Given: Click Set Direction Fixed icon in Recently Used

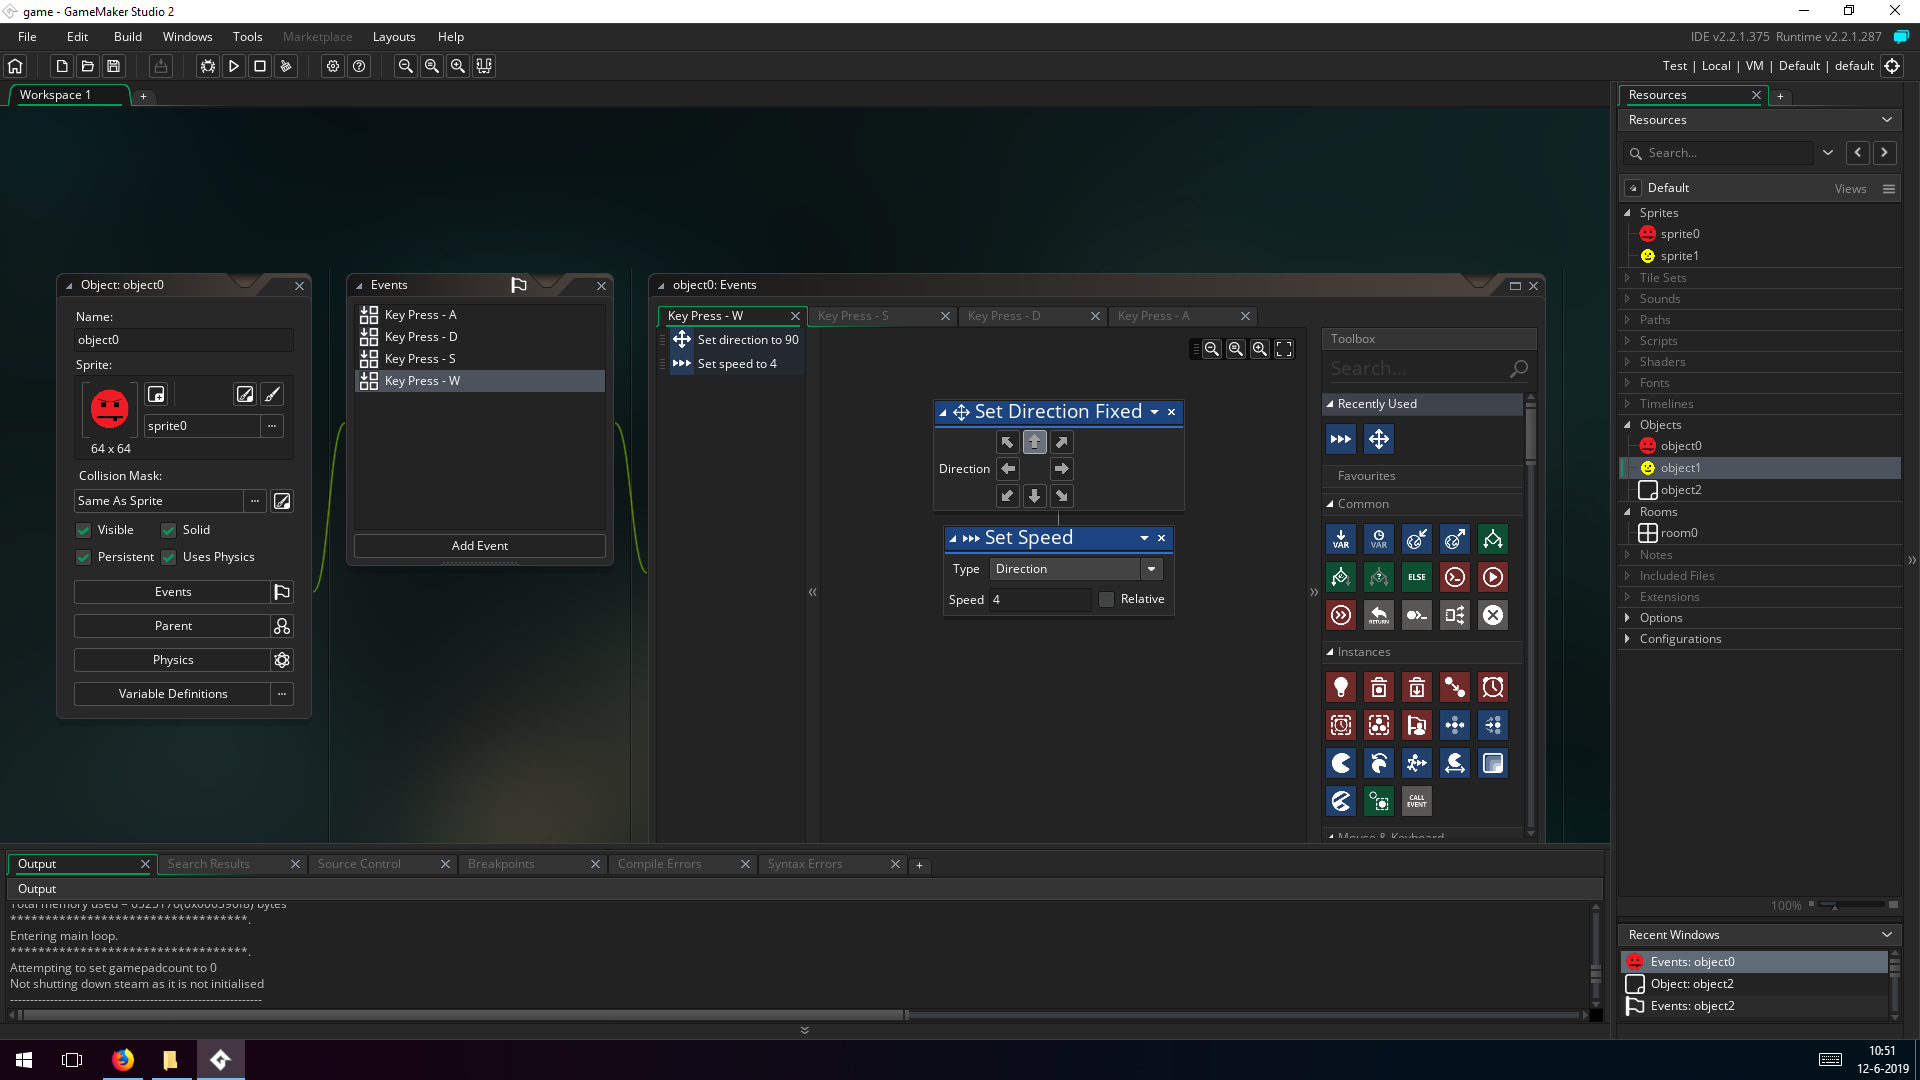Looking at the screenshot, I should (x=1378, y=439).
